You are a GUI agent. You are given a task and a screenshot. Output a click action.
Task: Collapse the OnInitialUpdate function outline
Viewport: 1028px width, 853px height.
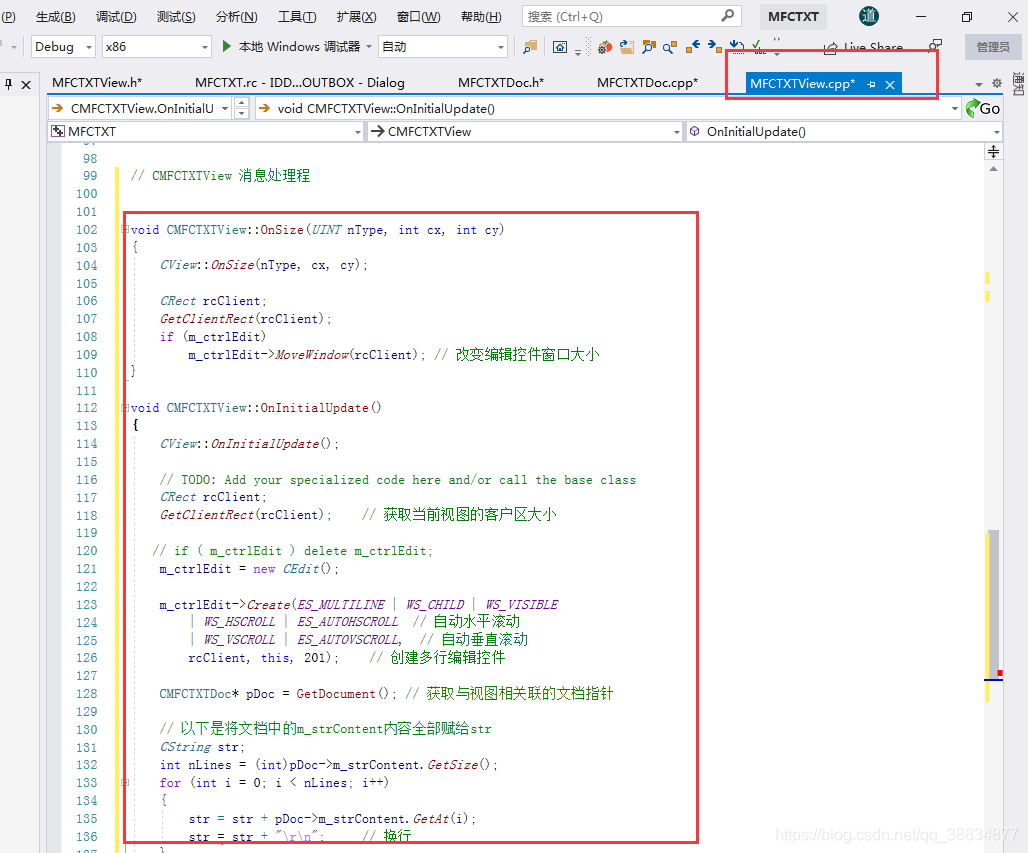tap(125, 408)
